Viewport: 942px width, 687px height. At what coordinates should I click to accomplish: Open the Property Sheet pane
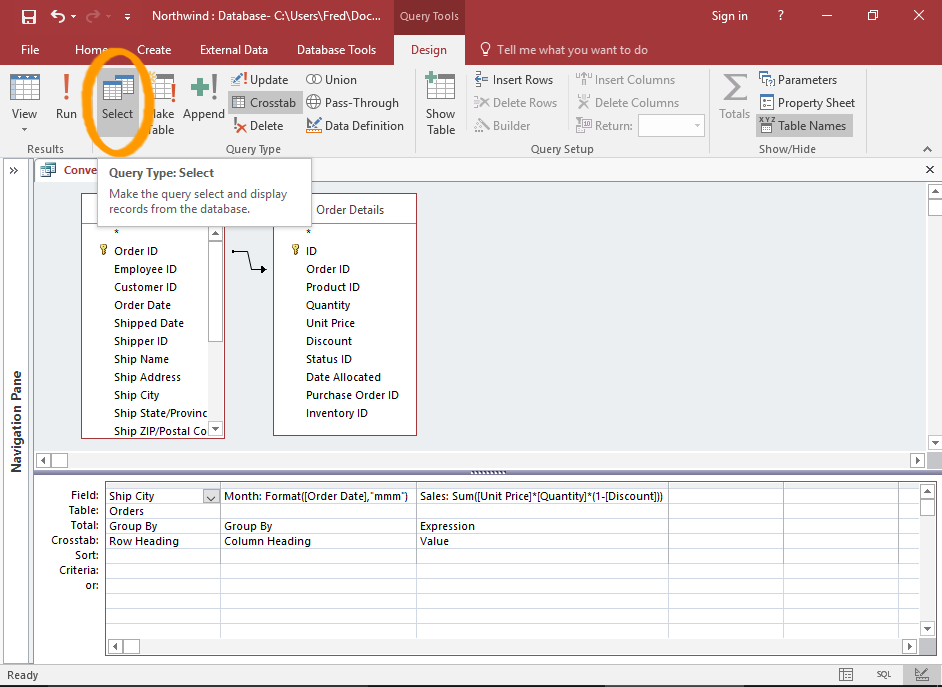(807, 103)
